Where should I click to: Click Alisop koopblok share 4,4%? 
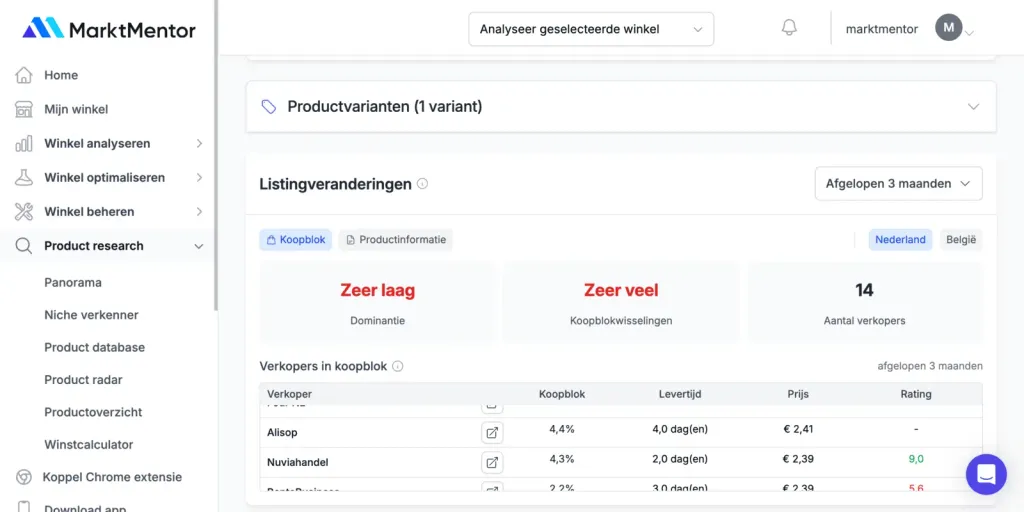point(562,429)
